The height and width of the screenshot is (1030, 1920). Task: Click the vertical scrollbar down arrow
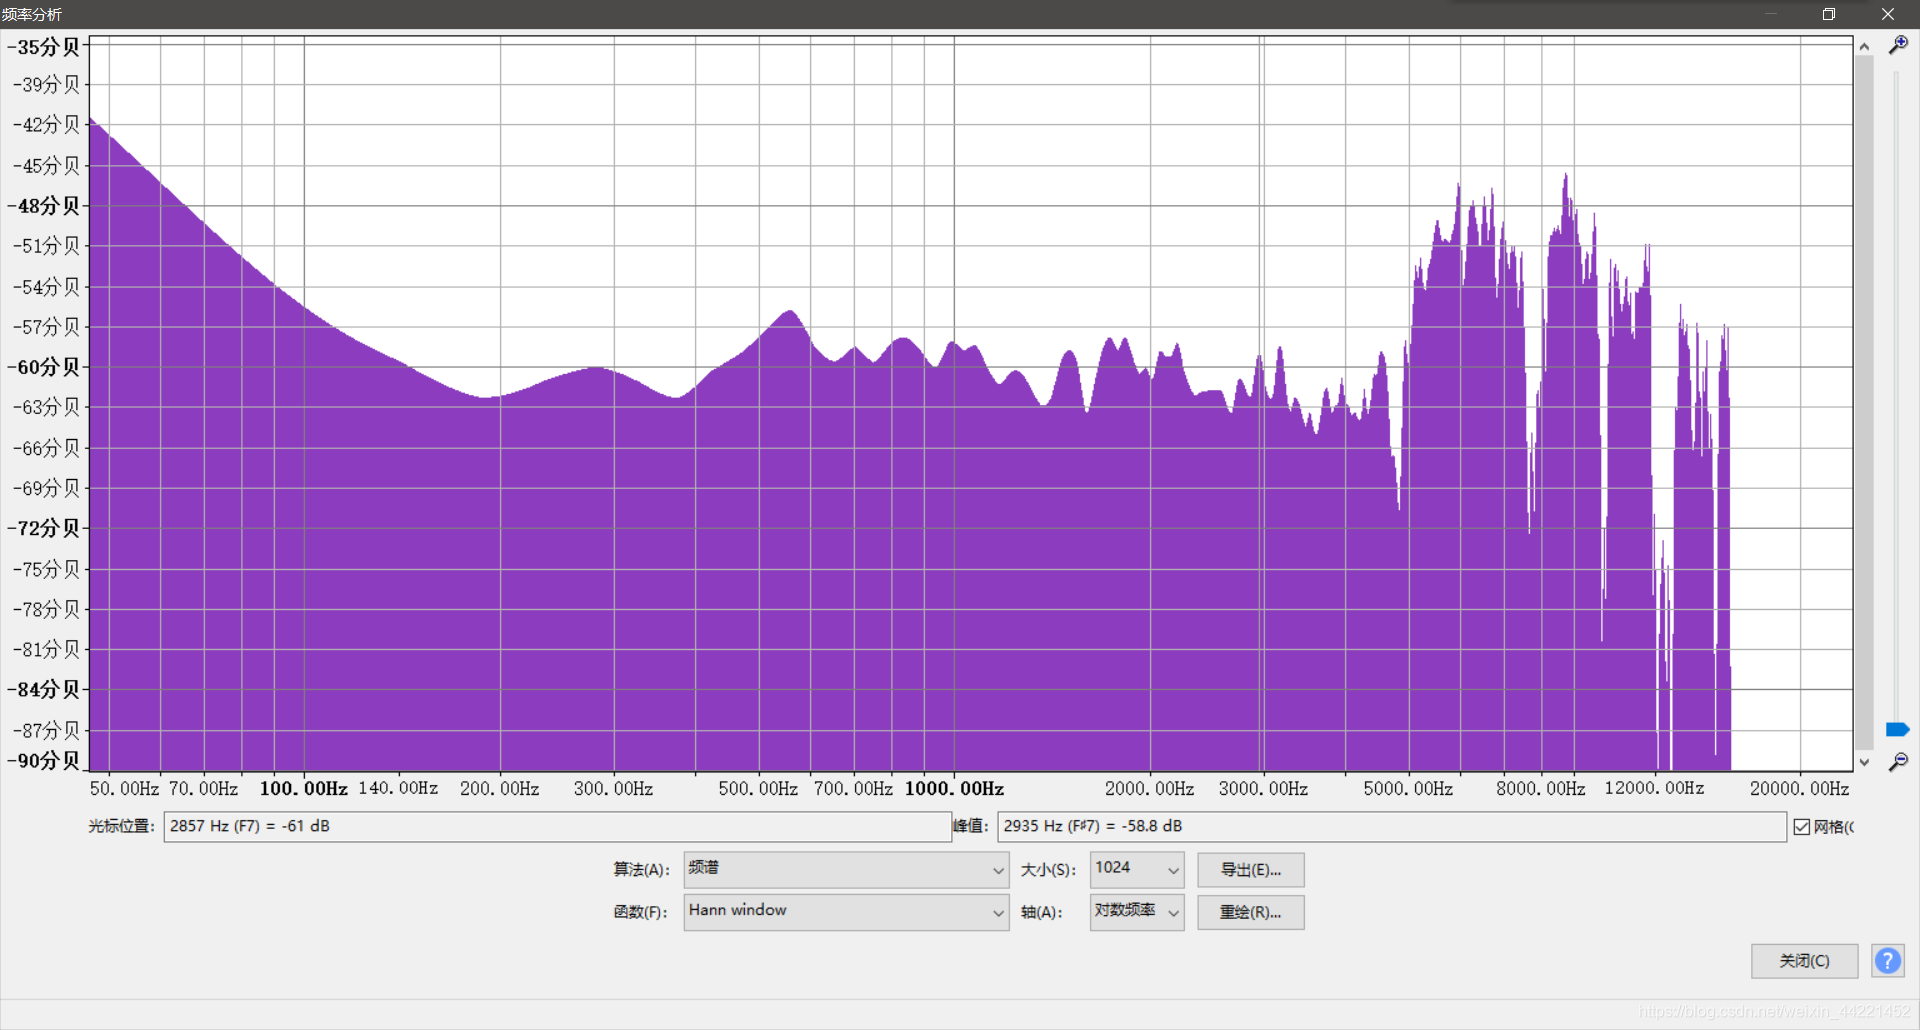(x=1864, y=762)
